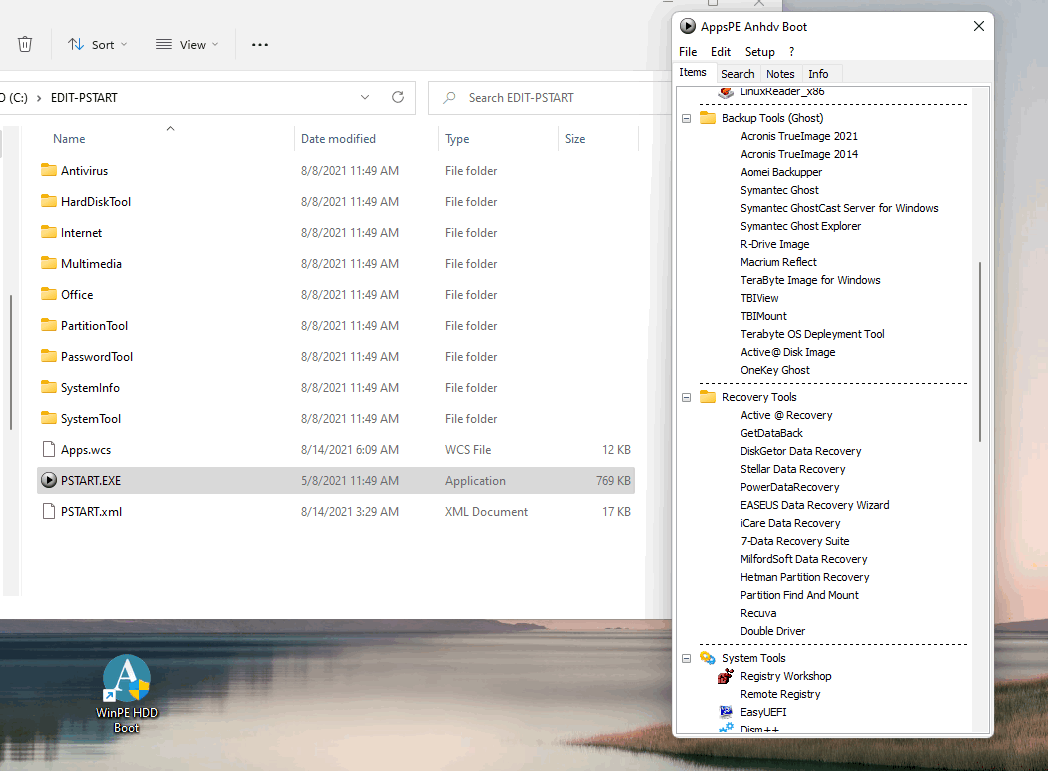The image size is (1048, 771).
Task: Click the address bar history chevron
Action: (x=365, y=98)
